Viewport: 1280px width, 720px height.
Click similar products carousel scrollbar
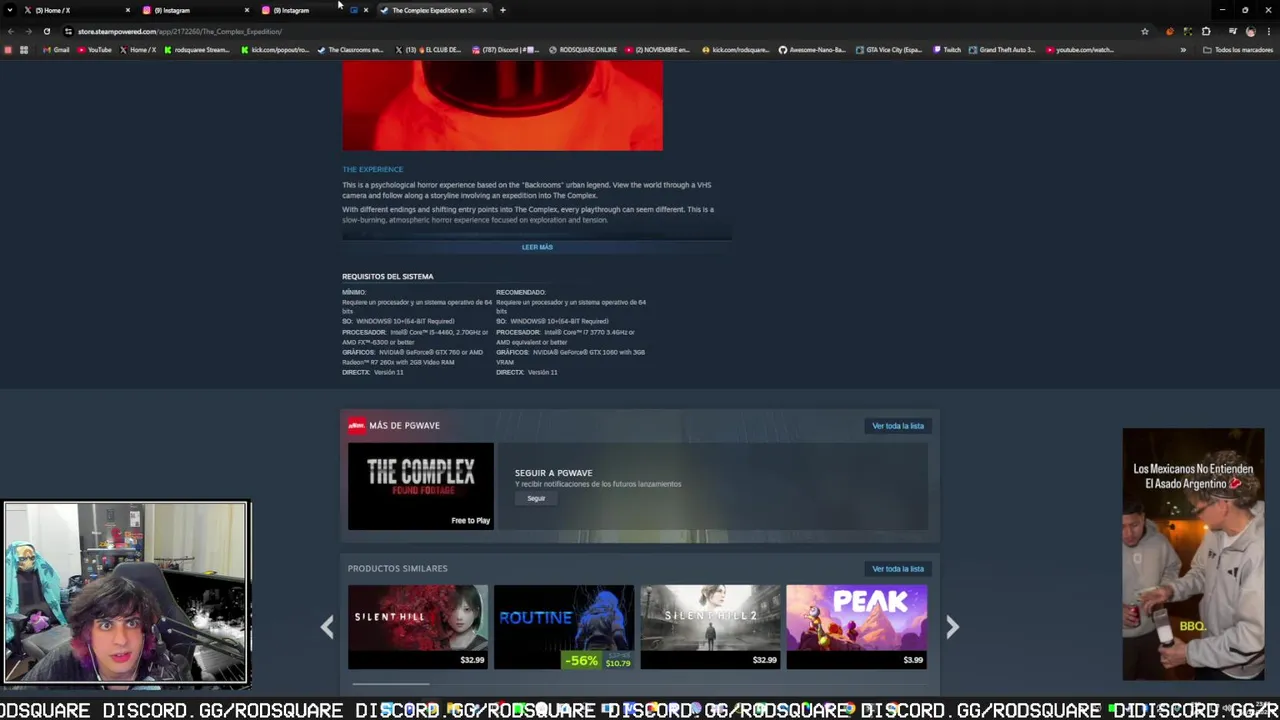[391, 685]
